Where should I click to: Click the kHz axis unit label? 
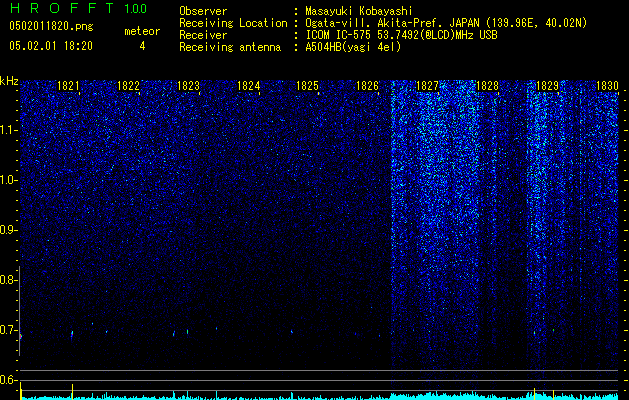click(x=9, y=81)
